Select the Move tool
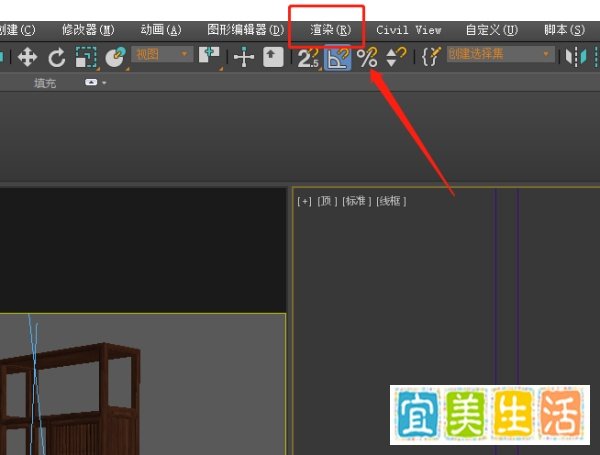The image size is (600, 455). pos(28,57)
